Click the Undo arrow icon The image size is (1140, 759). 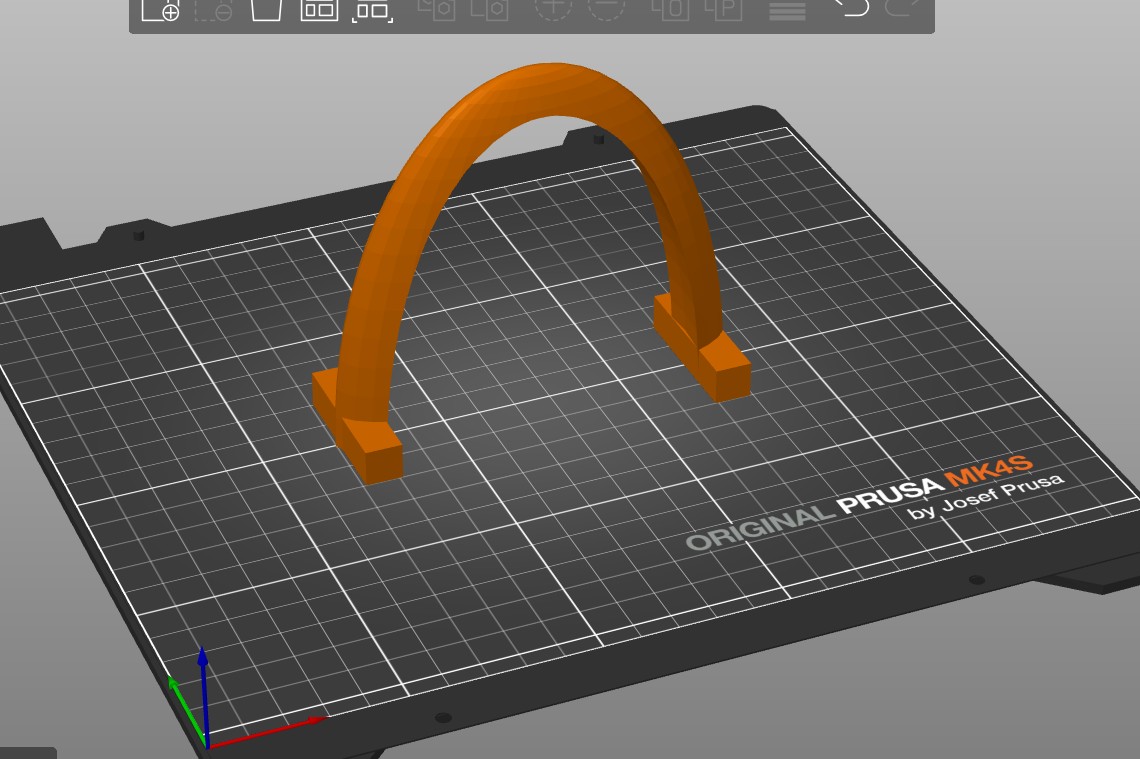click(851, 7)
